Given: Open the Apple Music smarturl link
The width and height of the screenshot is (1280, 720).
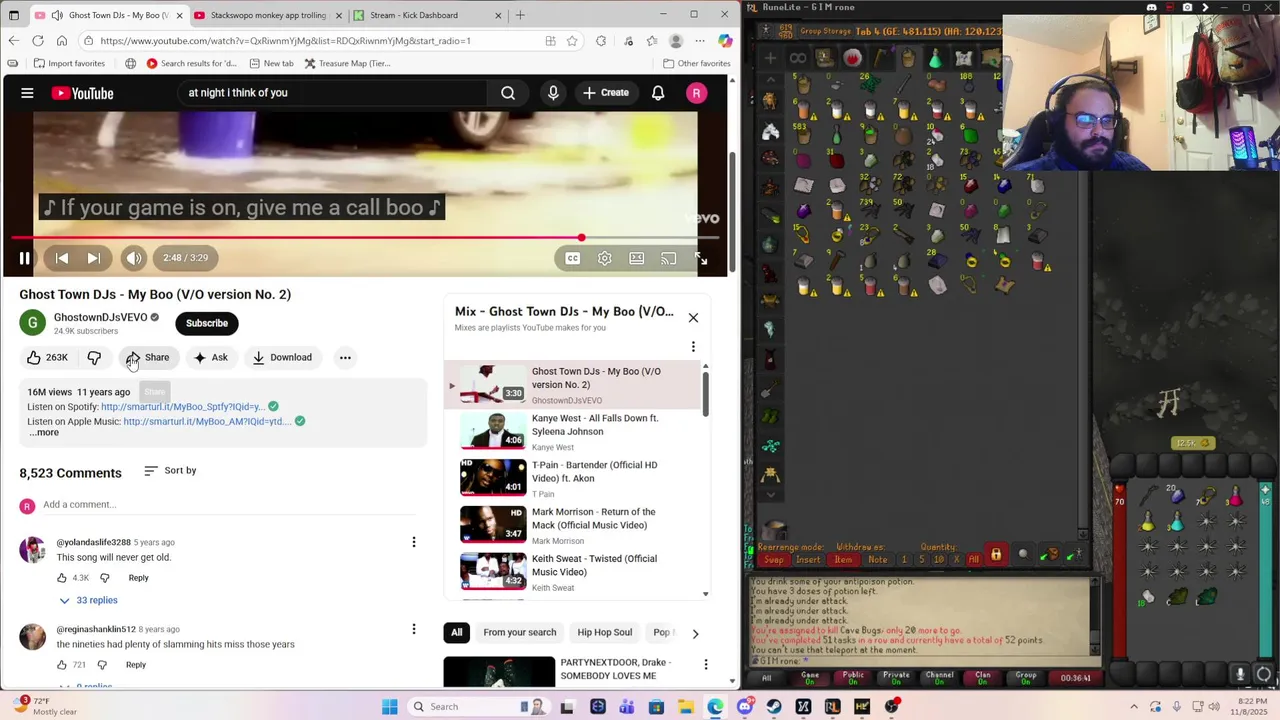Looking at the screenshot, I should tap(207, 421).
